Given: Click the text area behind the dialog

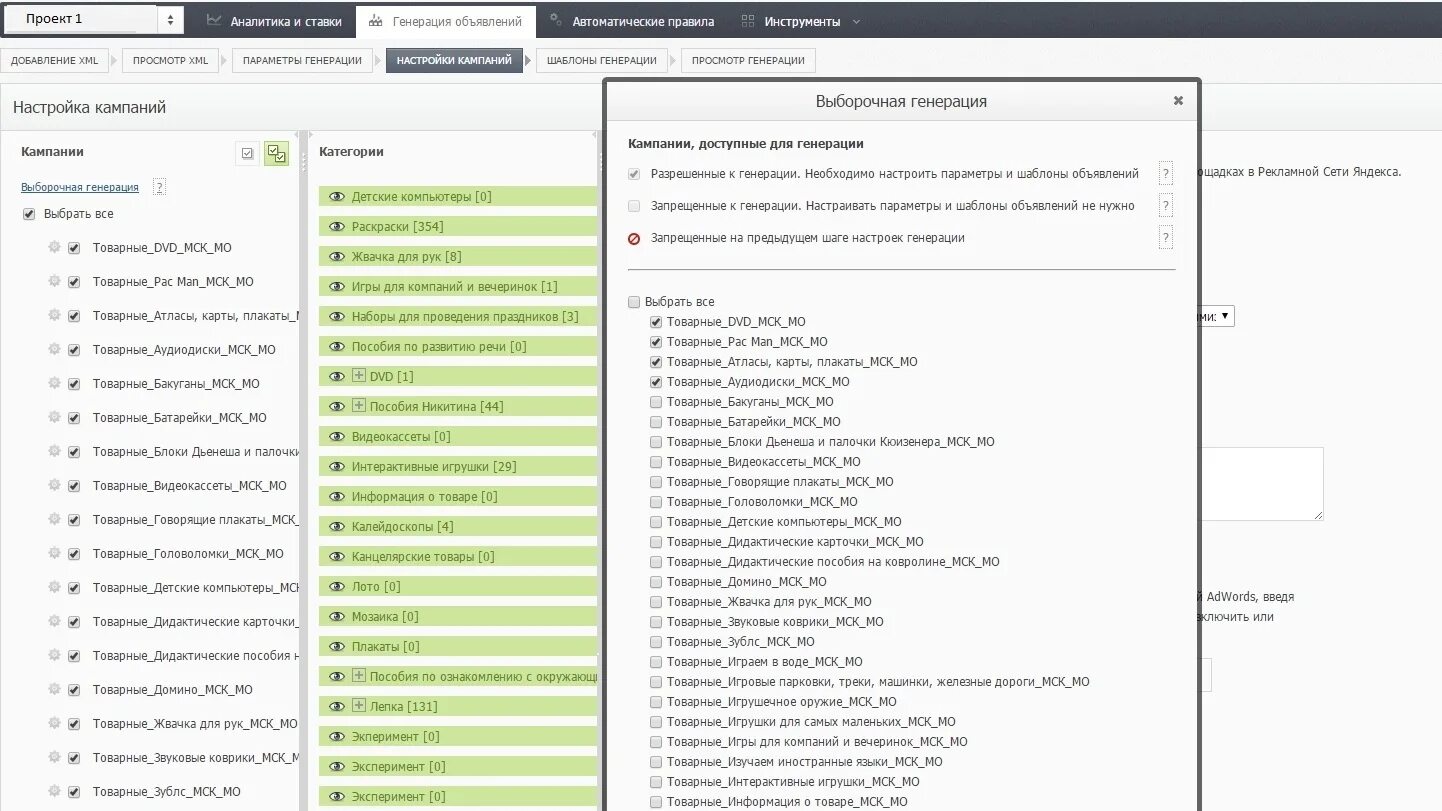Looking at the screenshot, I should [1262, 484].
